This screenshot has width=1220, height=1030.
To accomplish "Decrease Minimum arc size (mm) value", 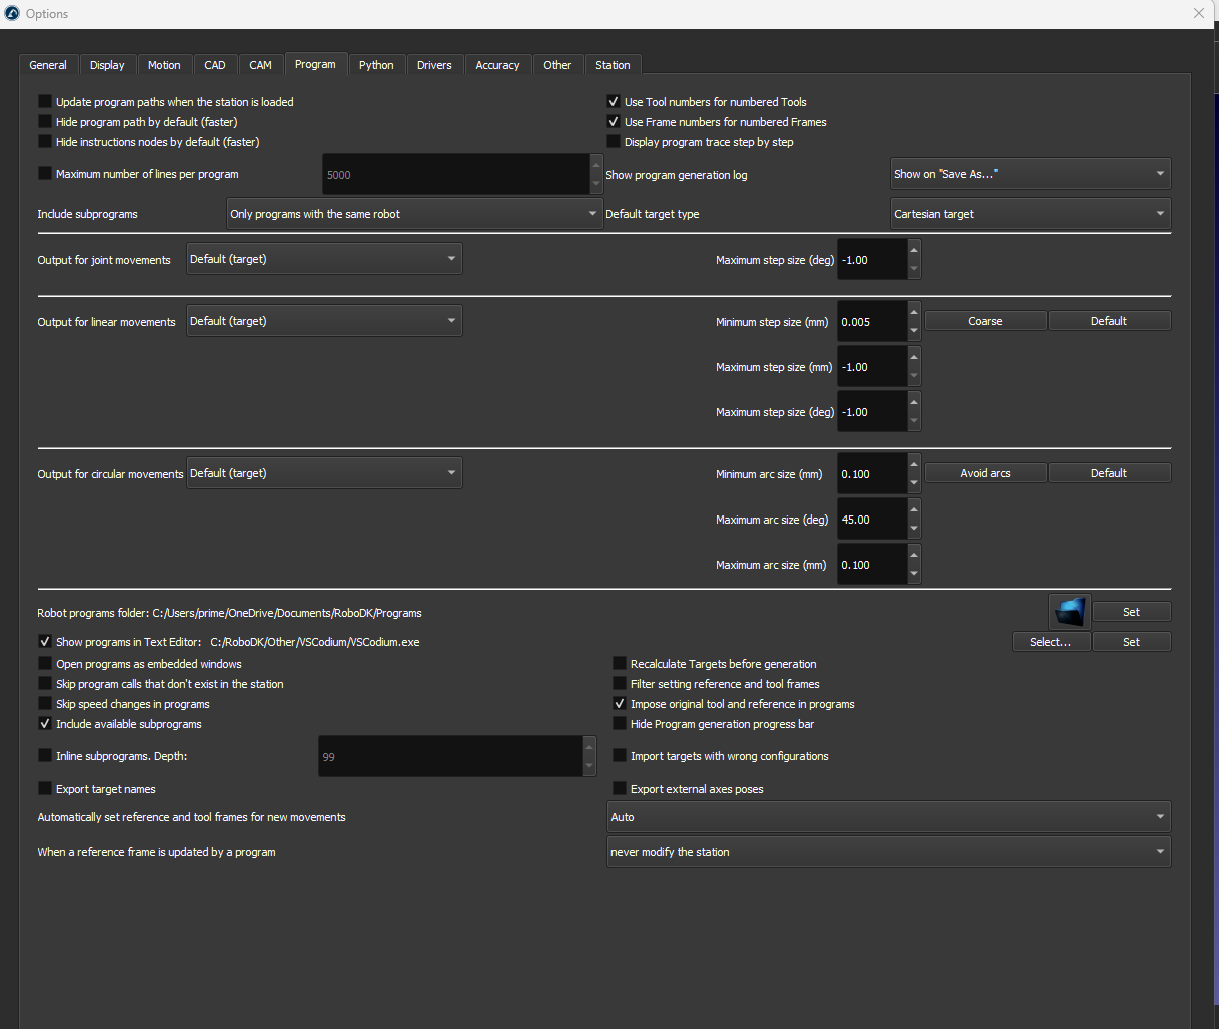I will pyautogui.click(x=914, y=484).
